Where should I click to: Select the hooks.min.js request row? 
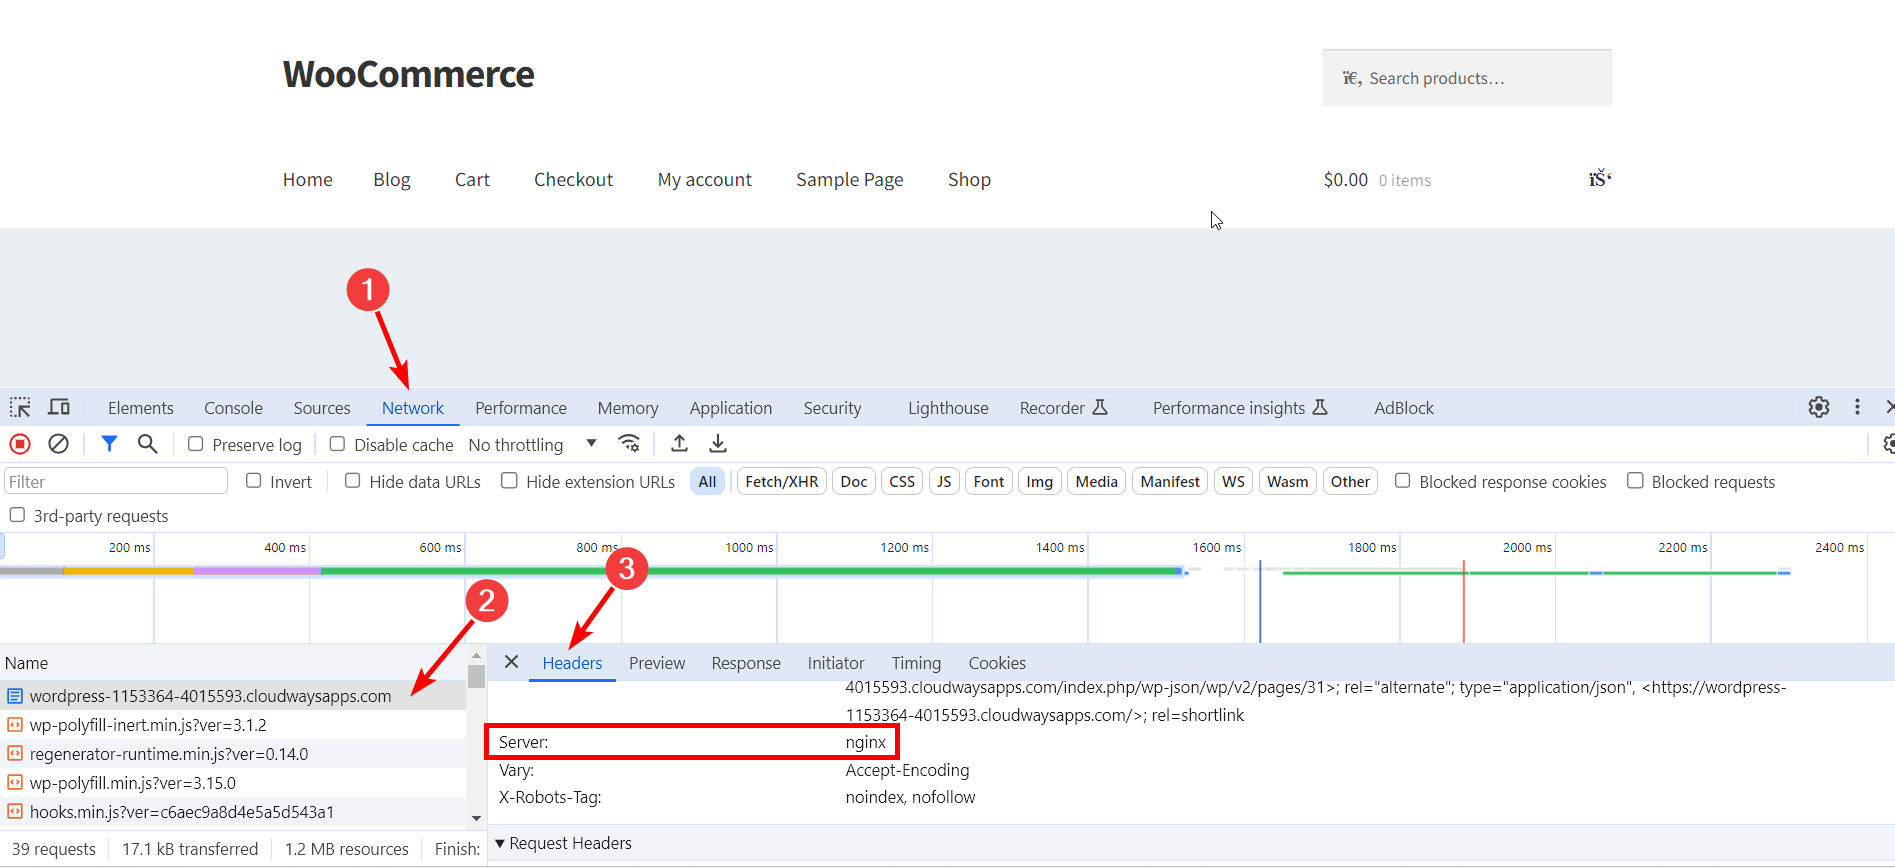(233, 812)
